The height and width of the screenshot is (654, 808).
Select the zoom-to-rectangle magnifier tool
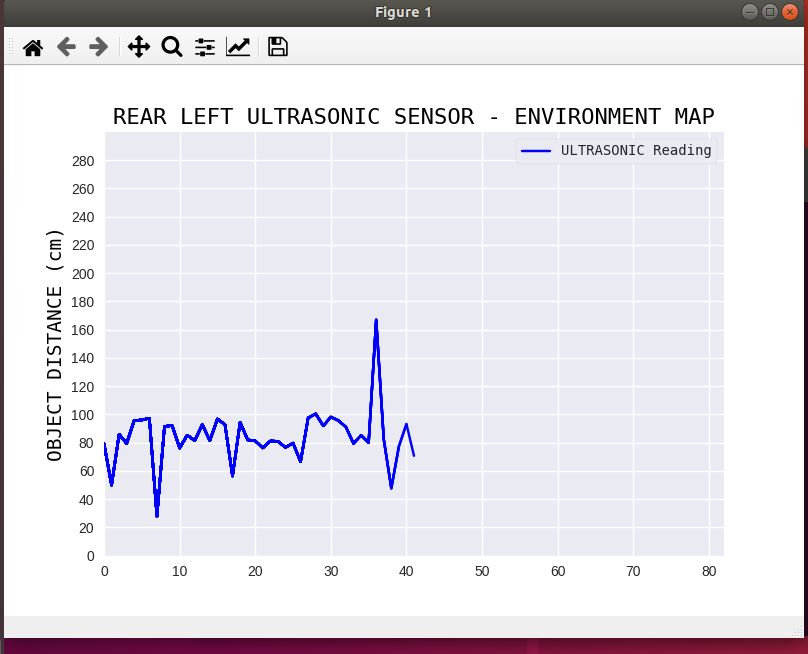172,47
